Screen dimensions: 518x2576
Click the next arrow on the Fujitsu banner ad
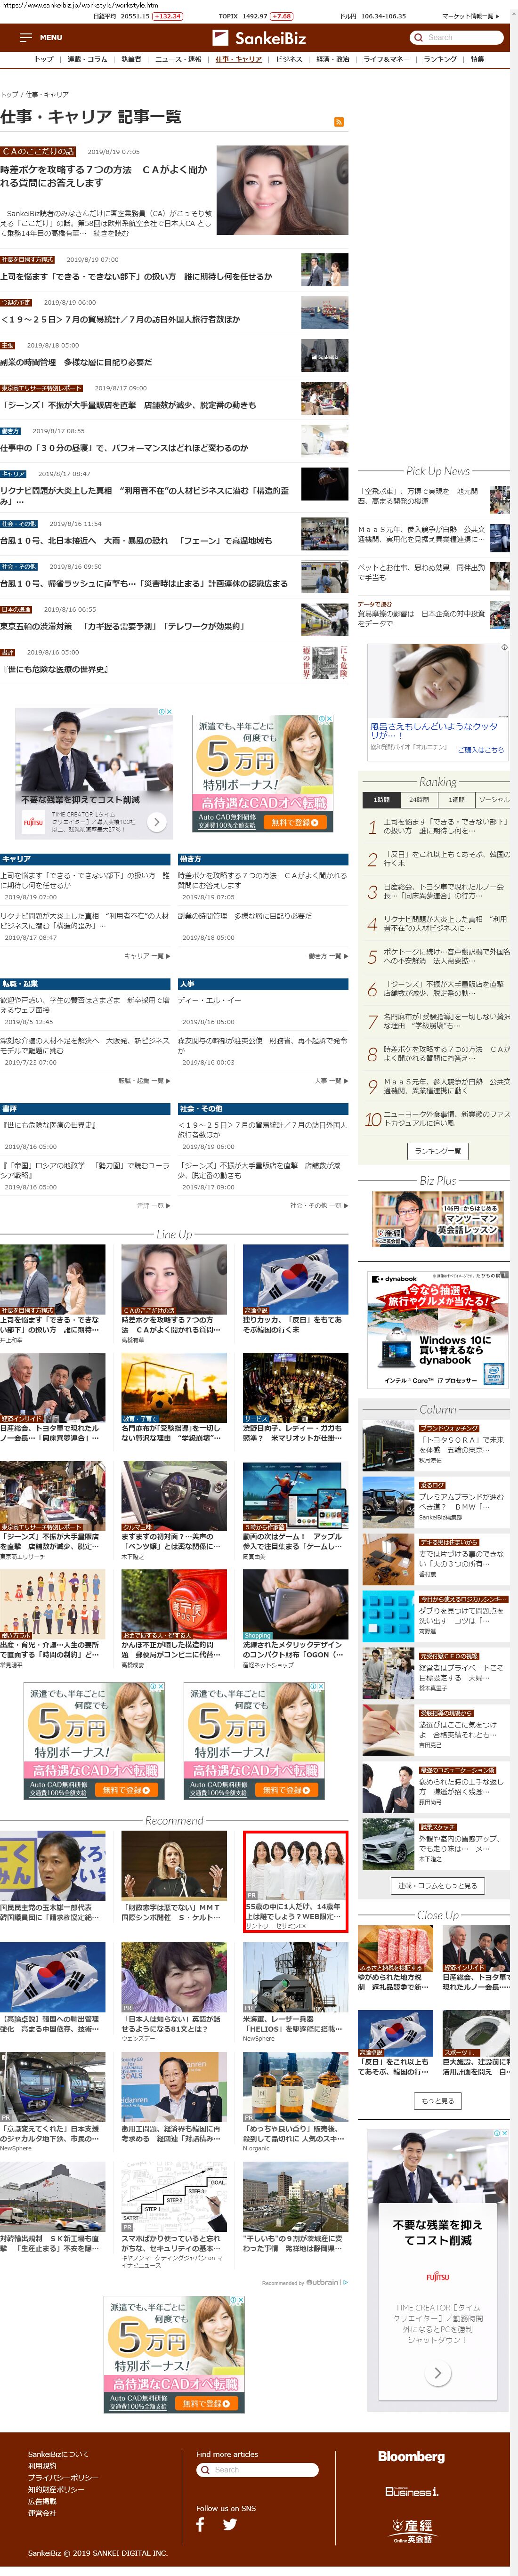[157, 821]
